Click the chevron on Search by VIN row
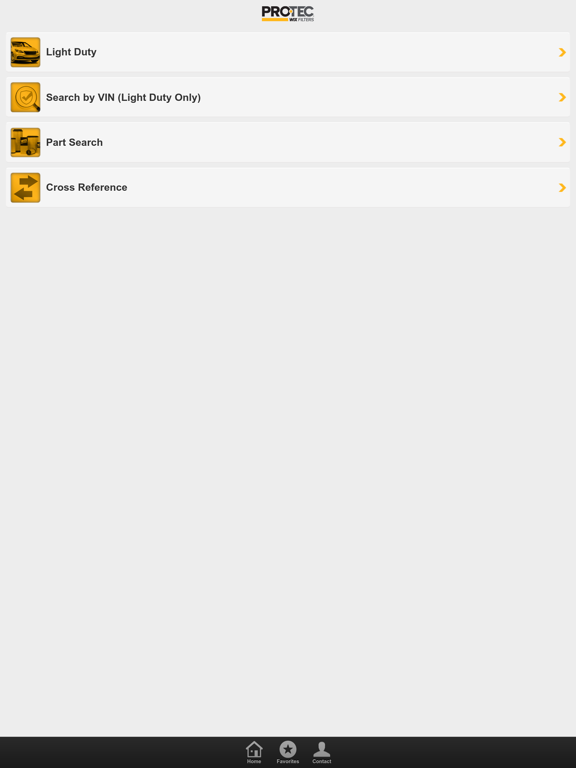 tap(562, 97)
